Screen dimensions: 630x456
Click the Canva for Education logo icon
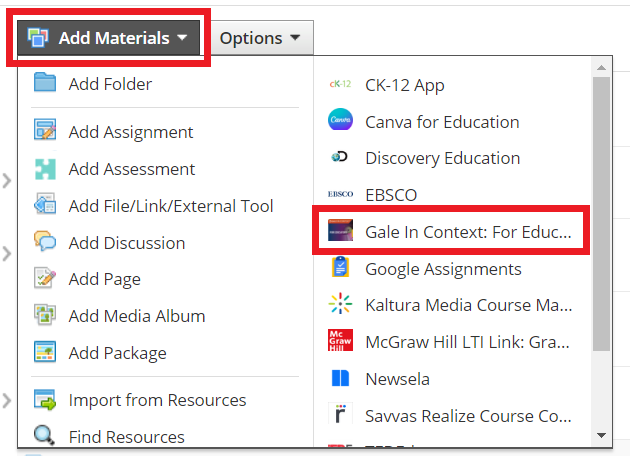(x=340, y=122)
